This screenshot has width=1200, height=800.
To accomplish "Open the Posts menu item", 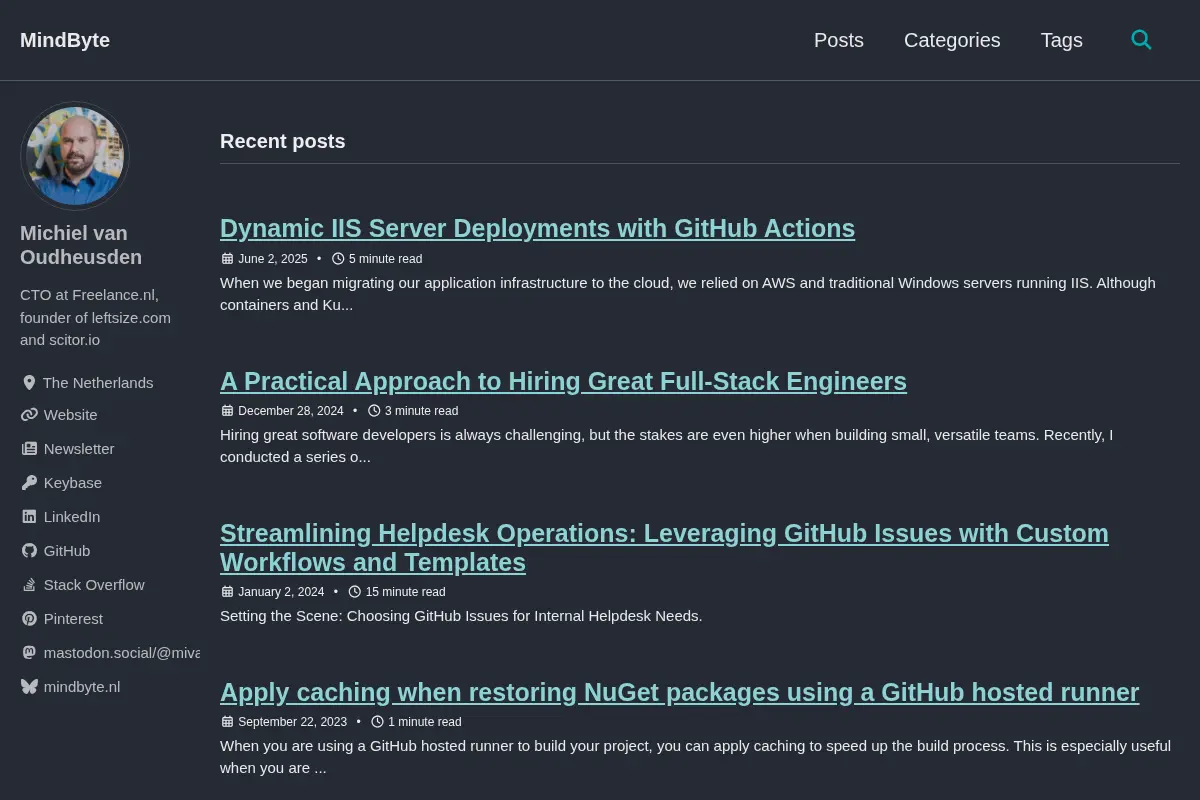I will point(839,40).
